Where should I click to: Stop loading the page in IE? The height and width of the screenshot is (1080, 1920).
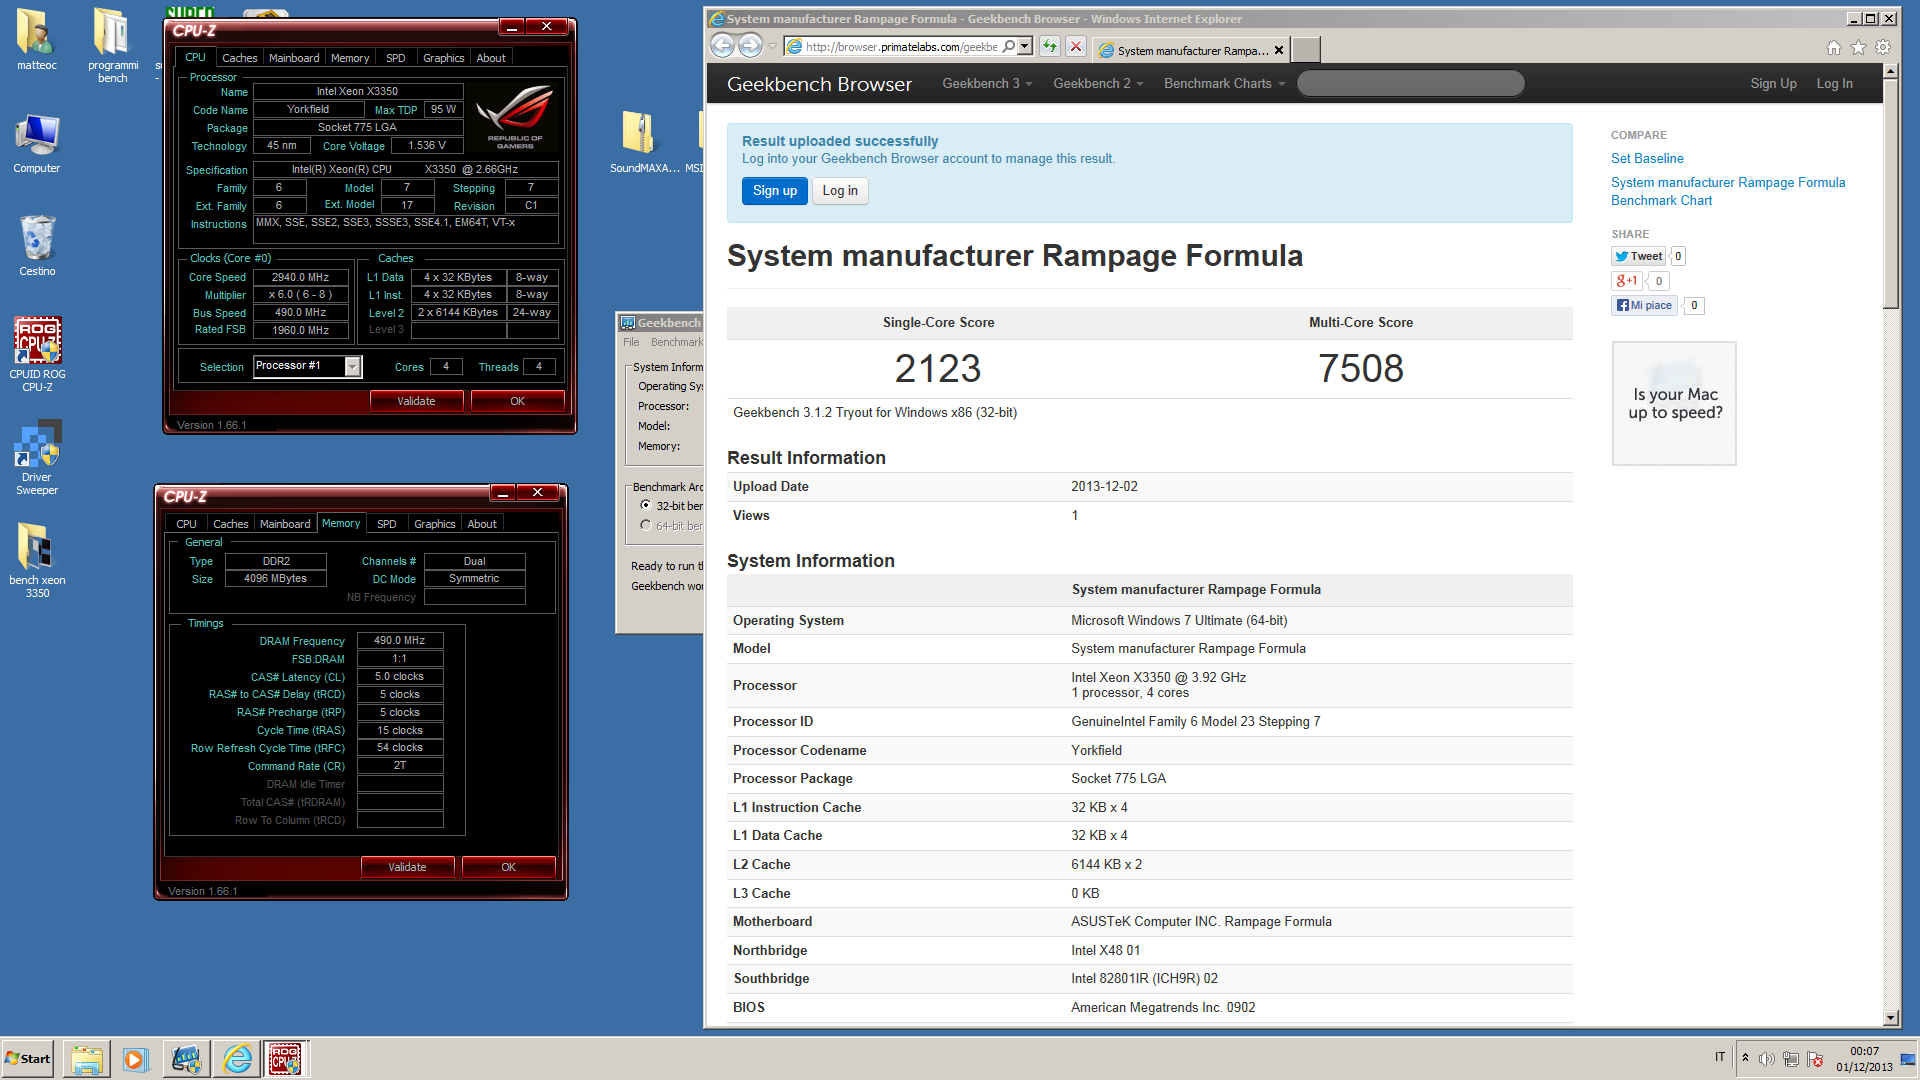[1076, 46]
